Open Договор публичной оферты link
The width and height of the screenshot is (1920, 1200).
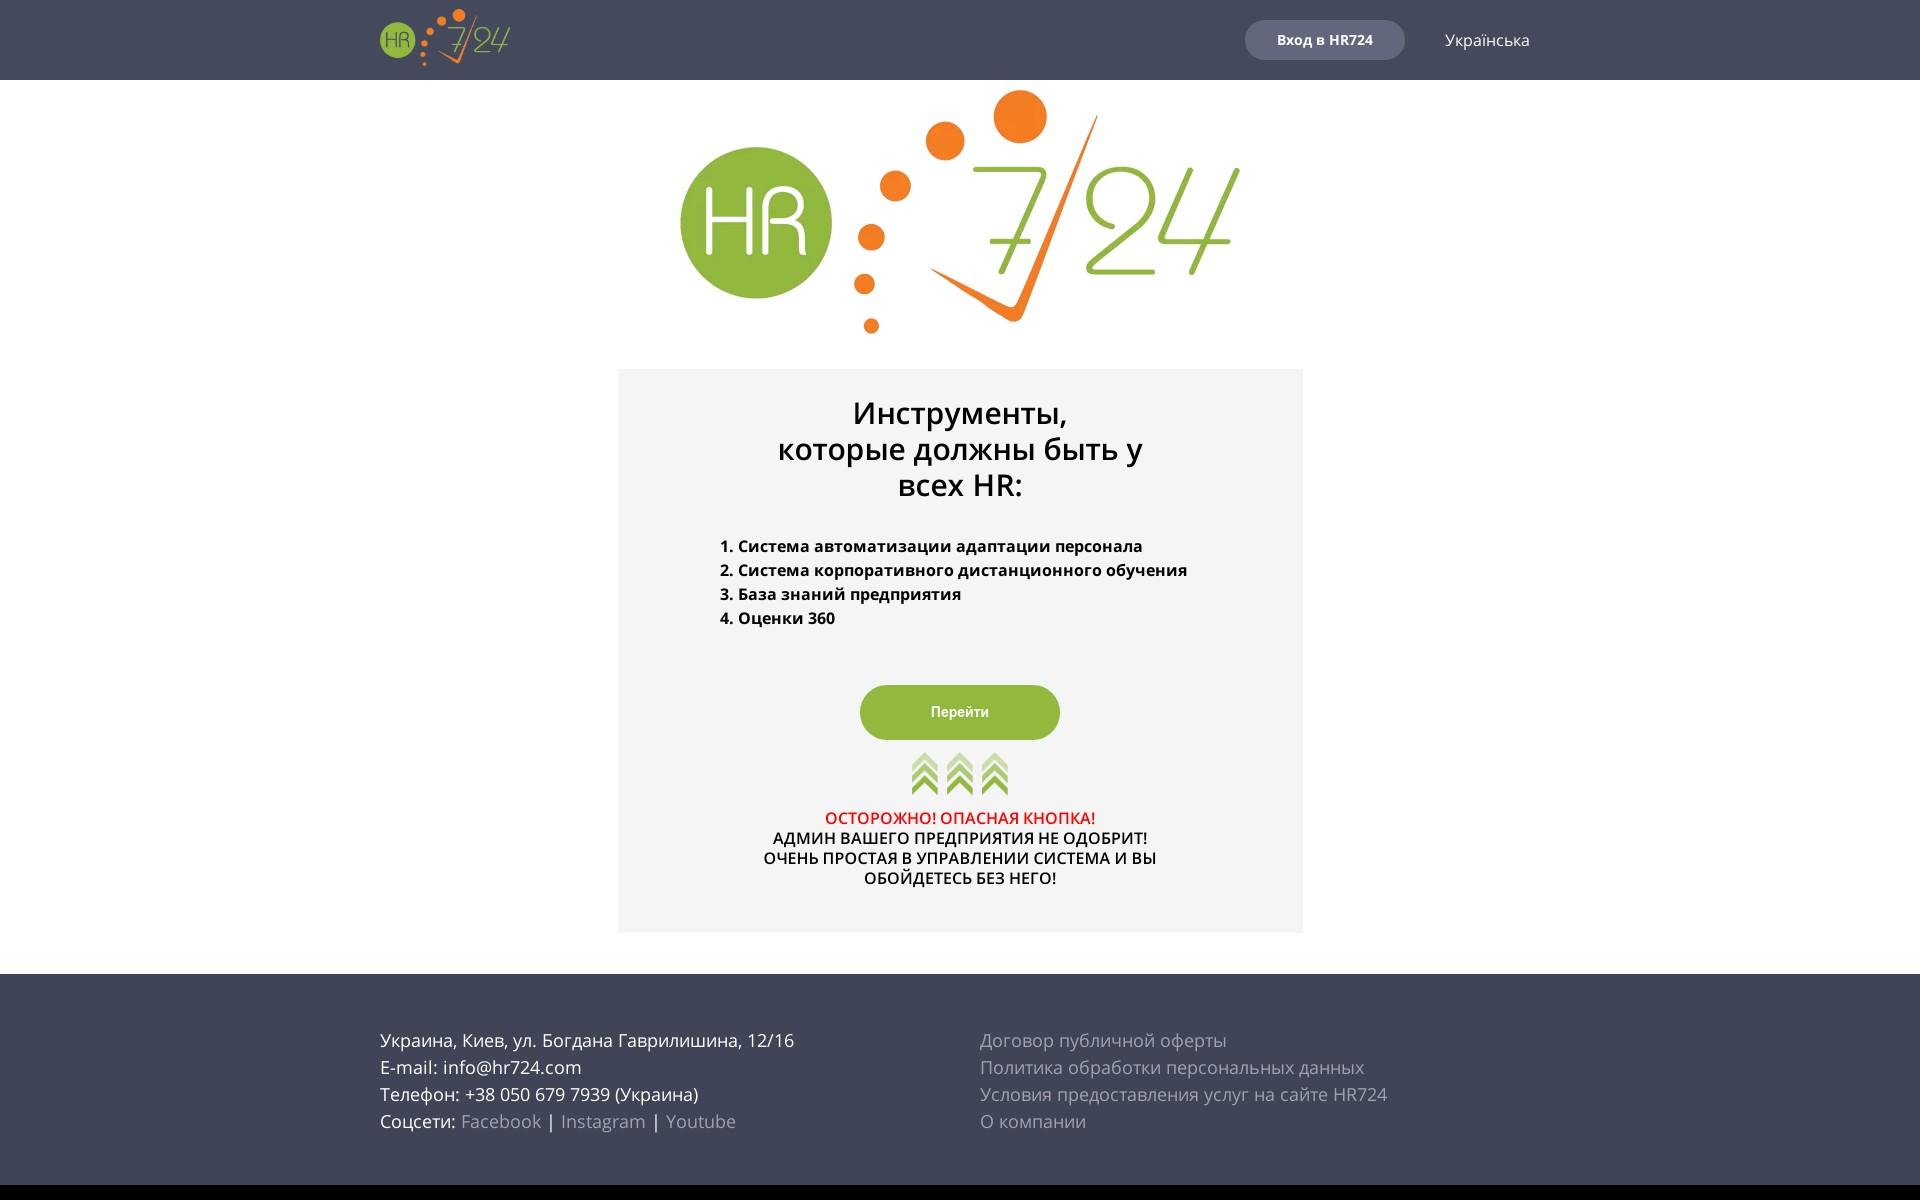(1102, 1040)
